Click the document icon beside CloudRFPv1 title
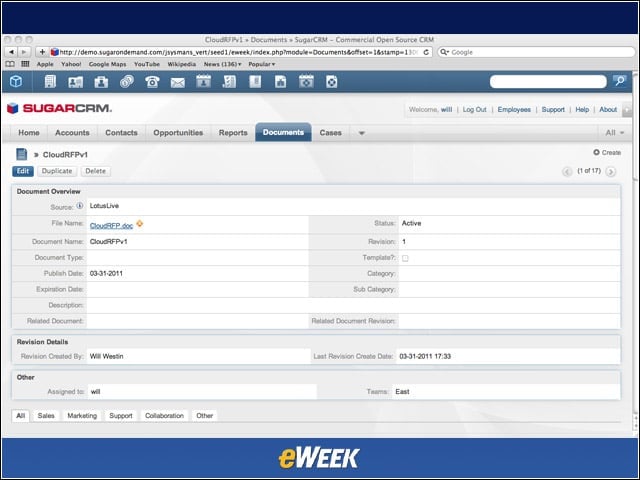 pyautogui.click(x=22, y=154)
